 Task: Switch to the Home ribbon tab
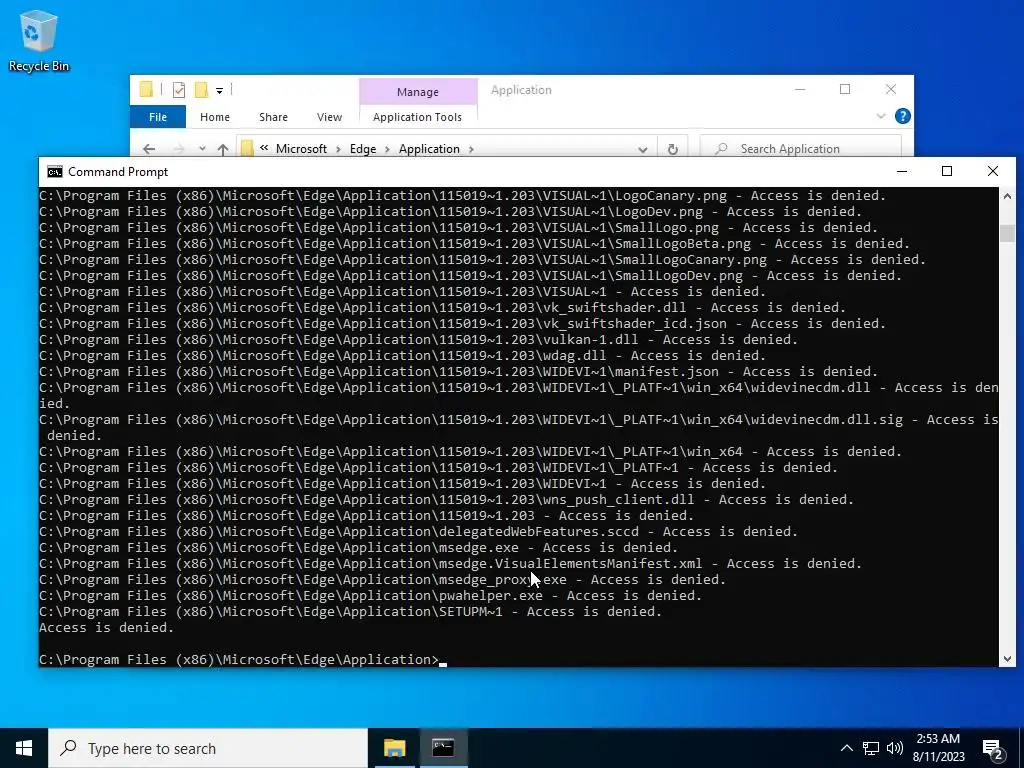coord(215,117)
